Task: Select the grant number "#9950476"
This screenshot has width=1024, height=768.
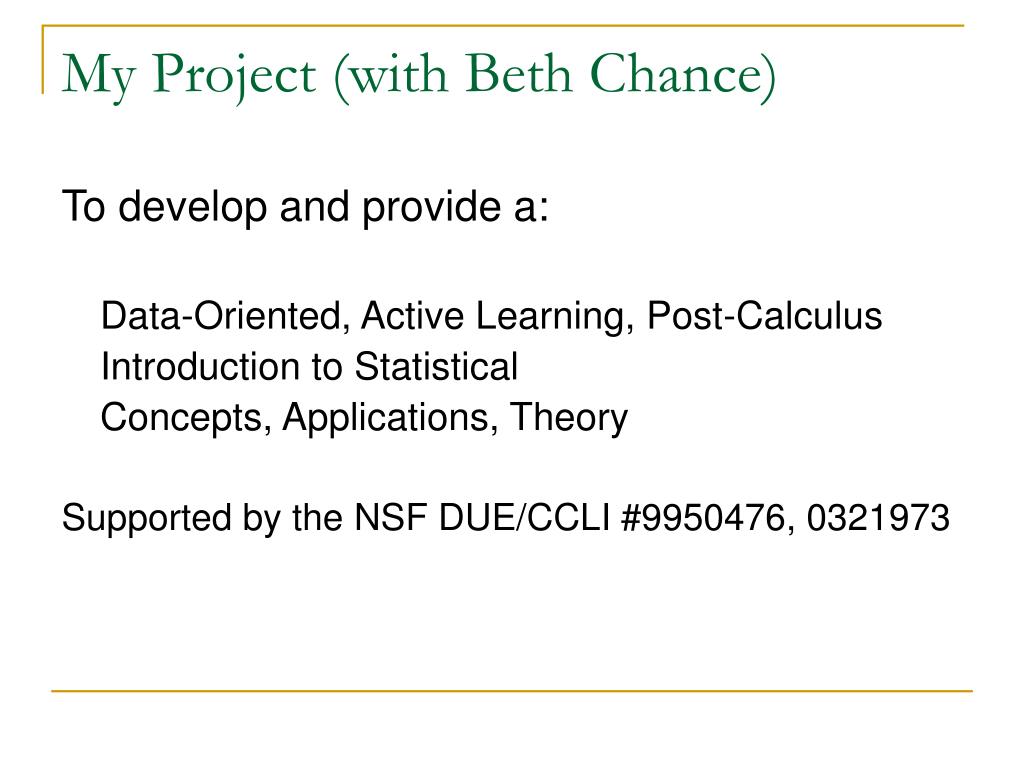Action: point(703,518)
